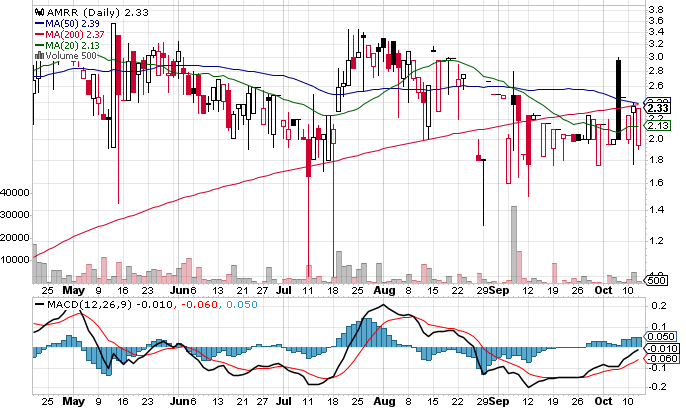Screen dimensions: 686x408
Task: Click Sep on the price chart date axis
Action: pyautogui.click(x=499, y=291)
